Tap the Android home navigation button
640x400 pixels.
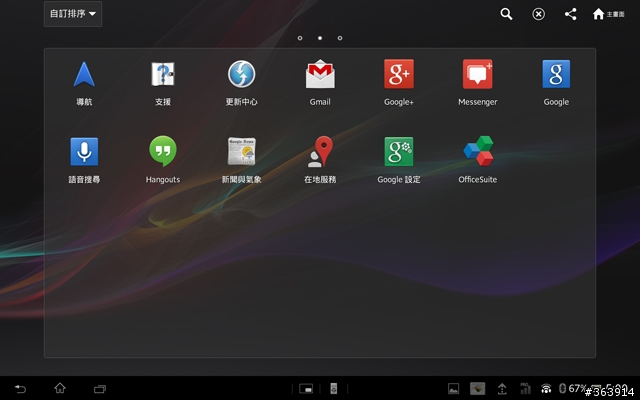click(x=60, y=388)
